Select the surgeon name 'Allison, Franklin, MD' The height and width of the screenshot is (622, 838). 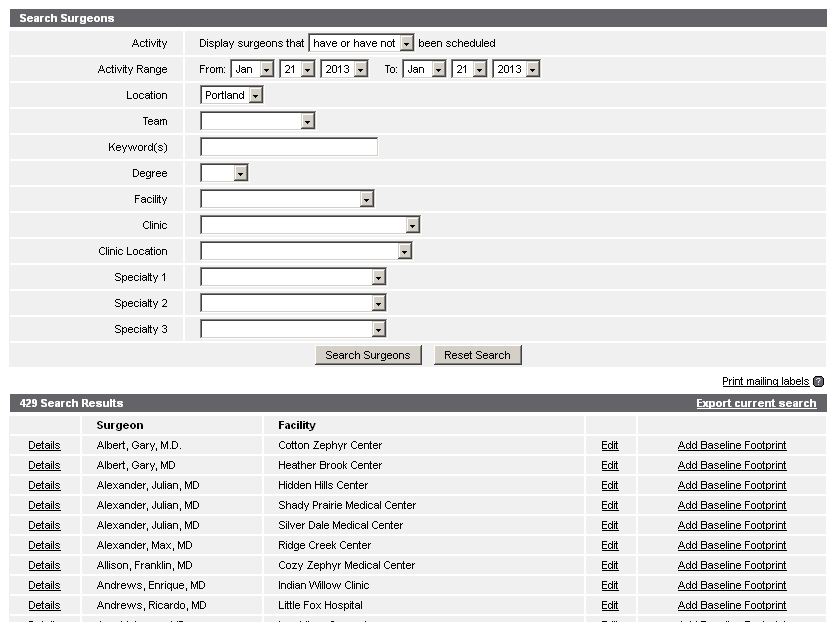pyautogui.click(x=144, y=565)
